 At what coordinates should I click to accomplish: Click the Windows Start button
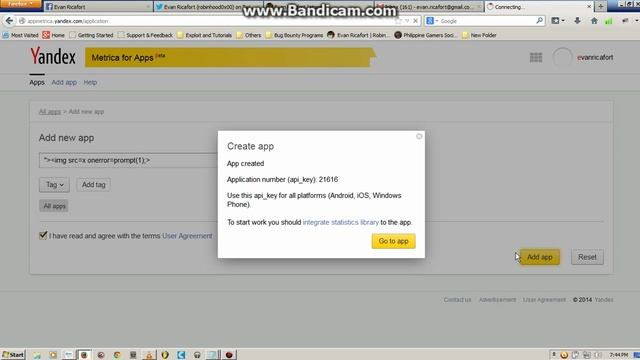pyautogui.click(x=13, y=355)
